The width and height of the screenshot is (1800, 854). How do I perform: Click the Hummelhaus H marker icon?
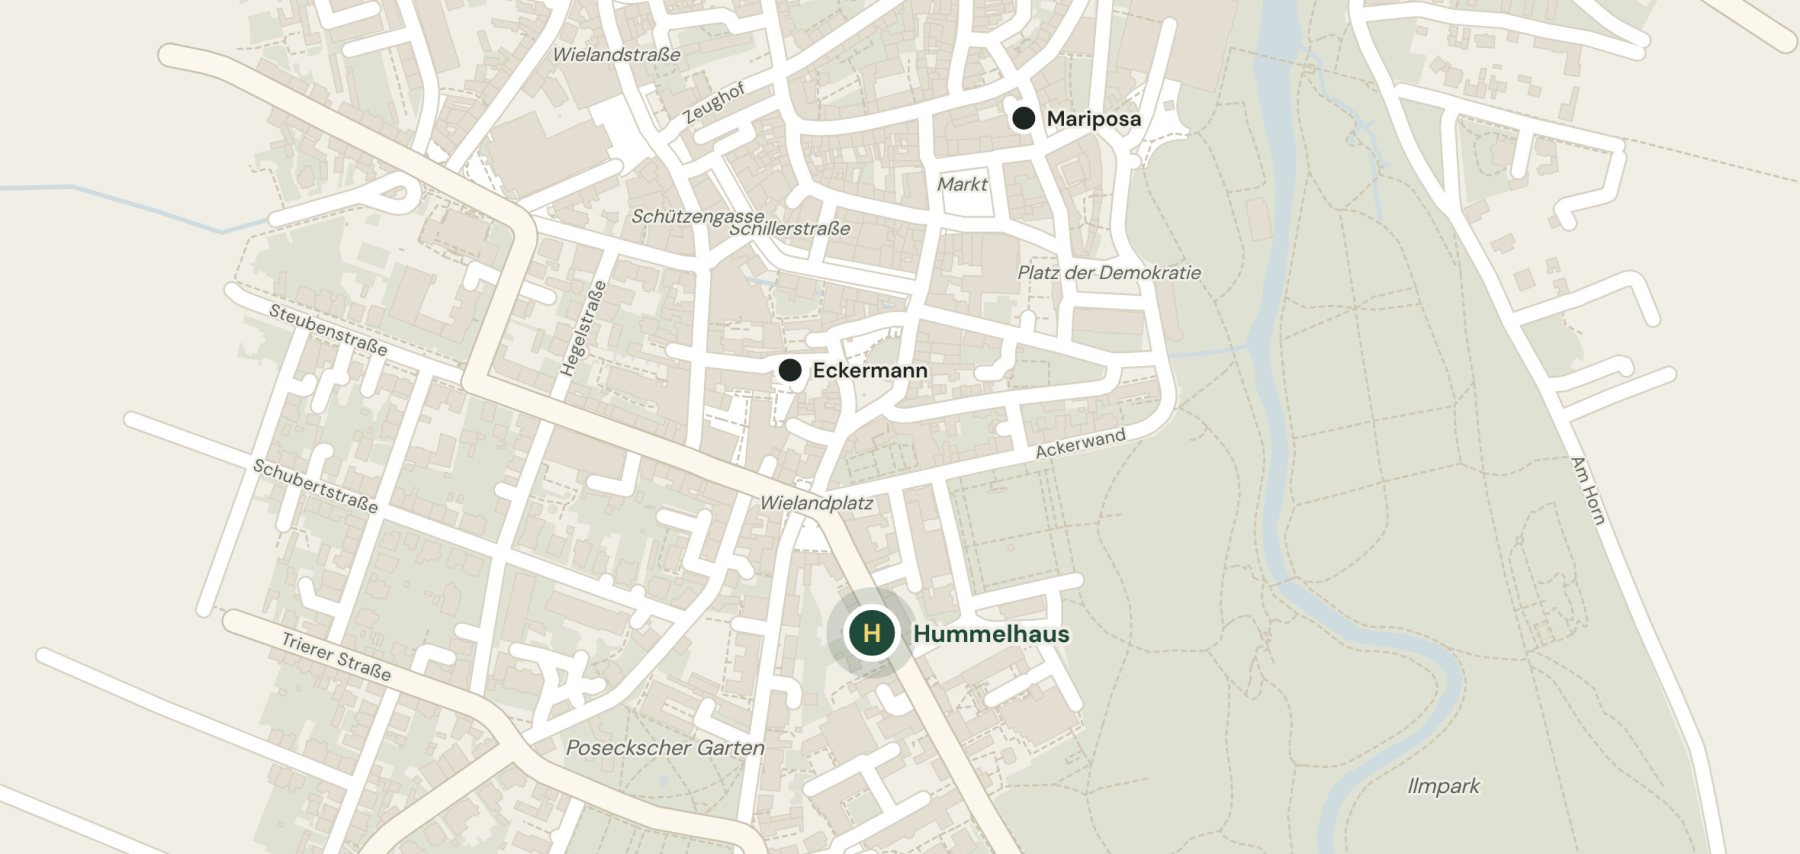[x=871, y=633]
